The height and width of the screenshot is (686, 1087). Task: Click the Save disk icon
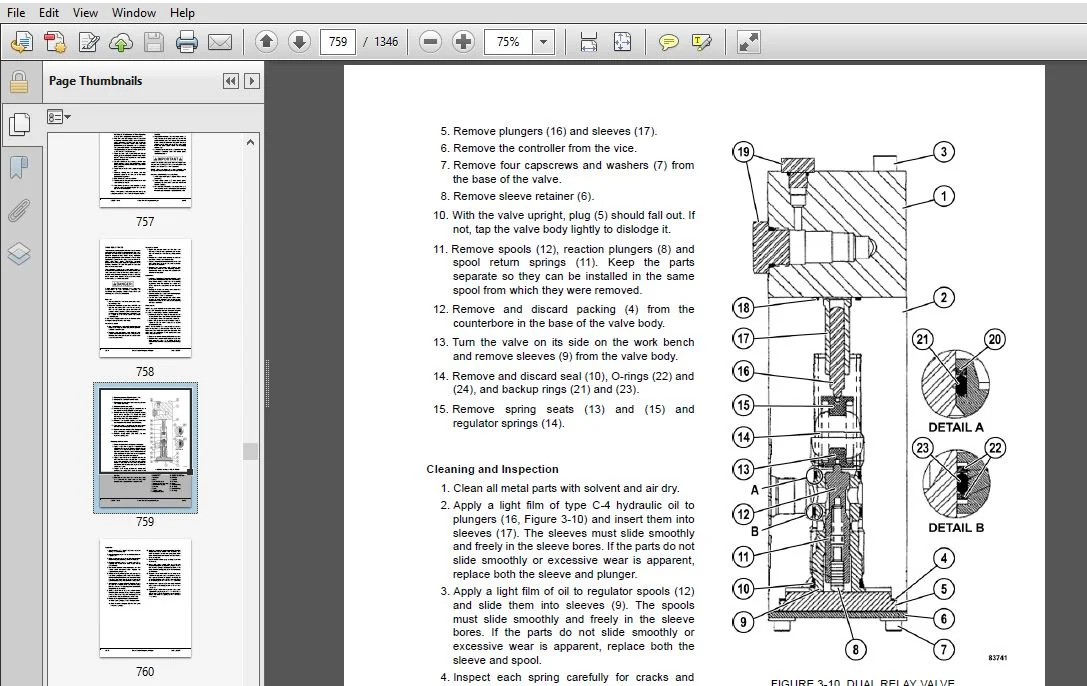[x=154, y=42]
